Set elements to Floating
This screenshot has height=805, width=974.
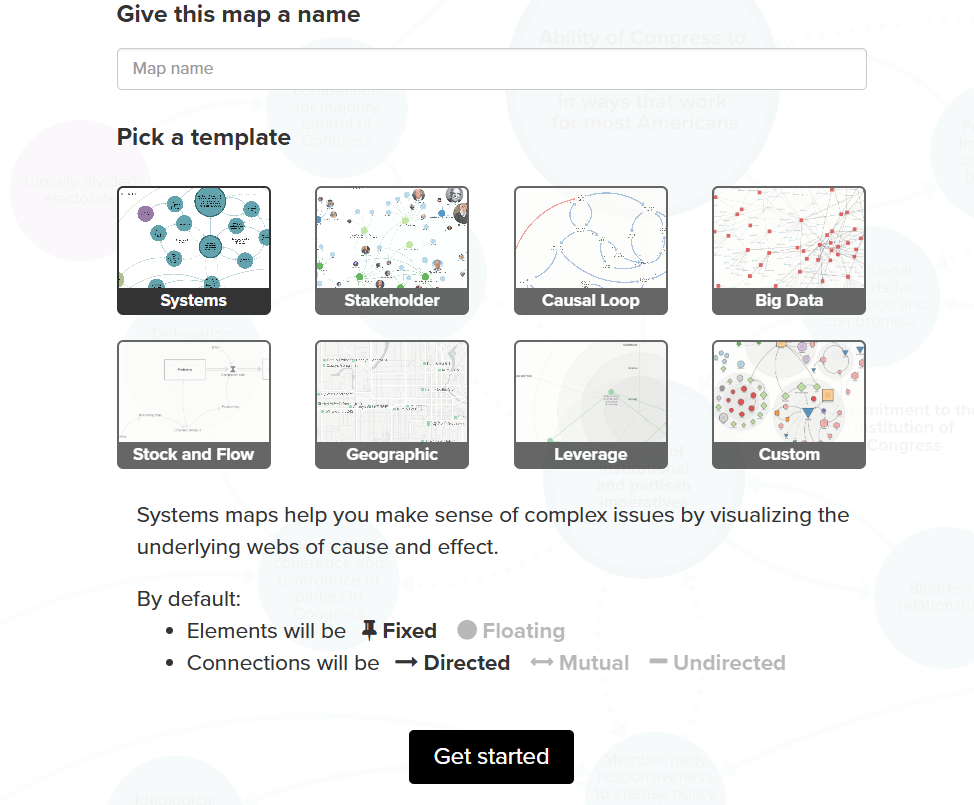[x=523, y=631]
